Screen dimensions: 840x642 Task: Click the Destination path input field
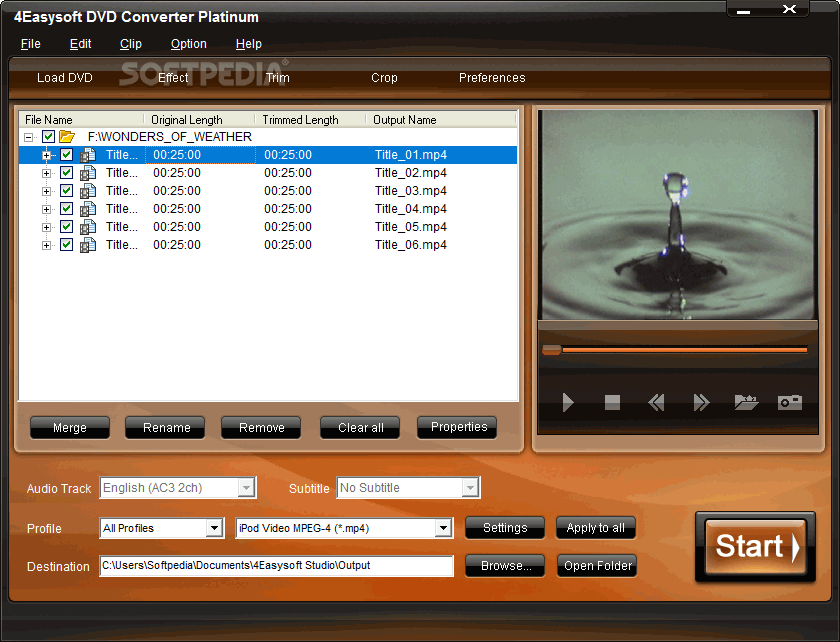[x=276, y=566]
